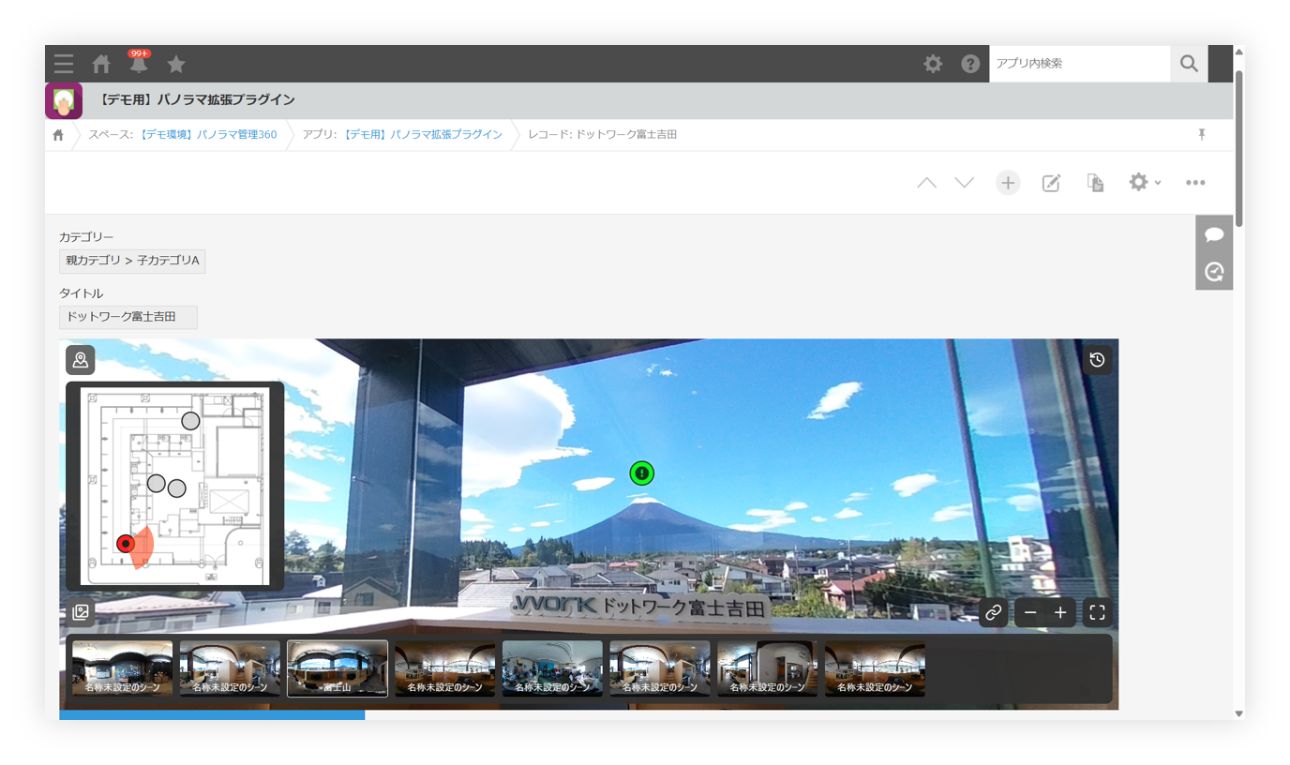
Task: Go to the portal home icon in top bar
Action: (101, 64)
